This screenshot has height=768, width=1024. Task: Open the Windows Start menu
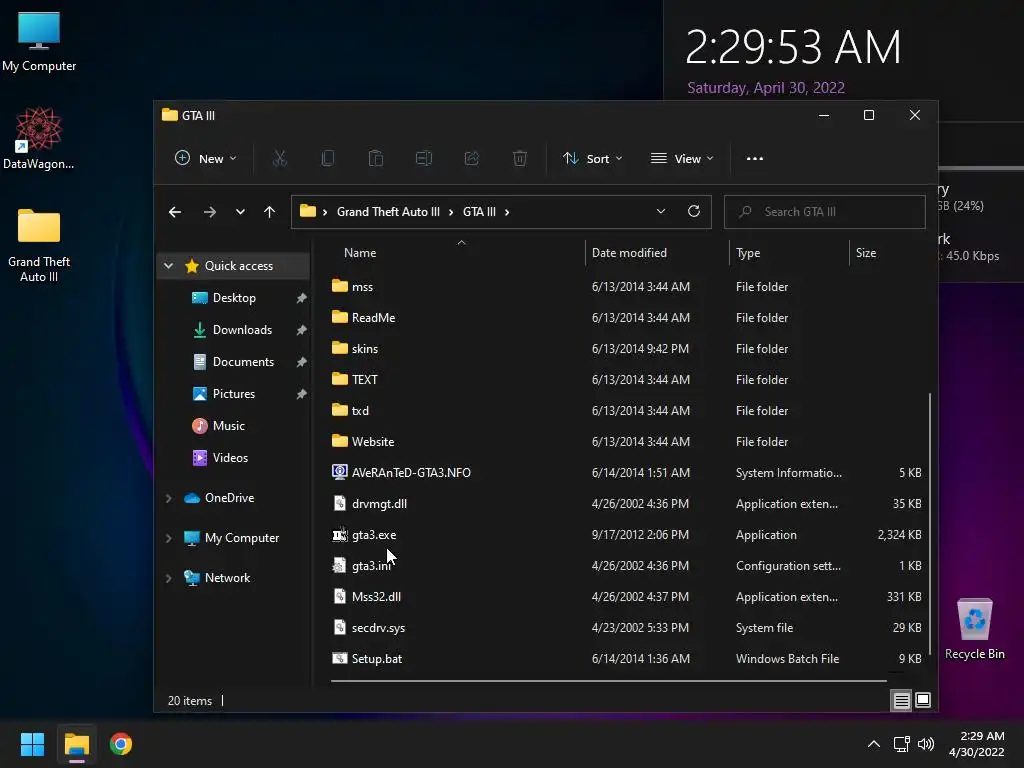32,744
